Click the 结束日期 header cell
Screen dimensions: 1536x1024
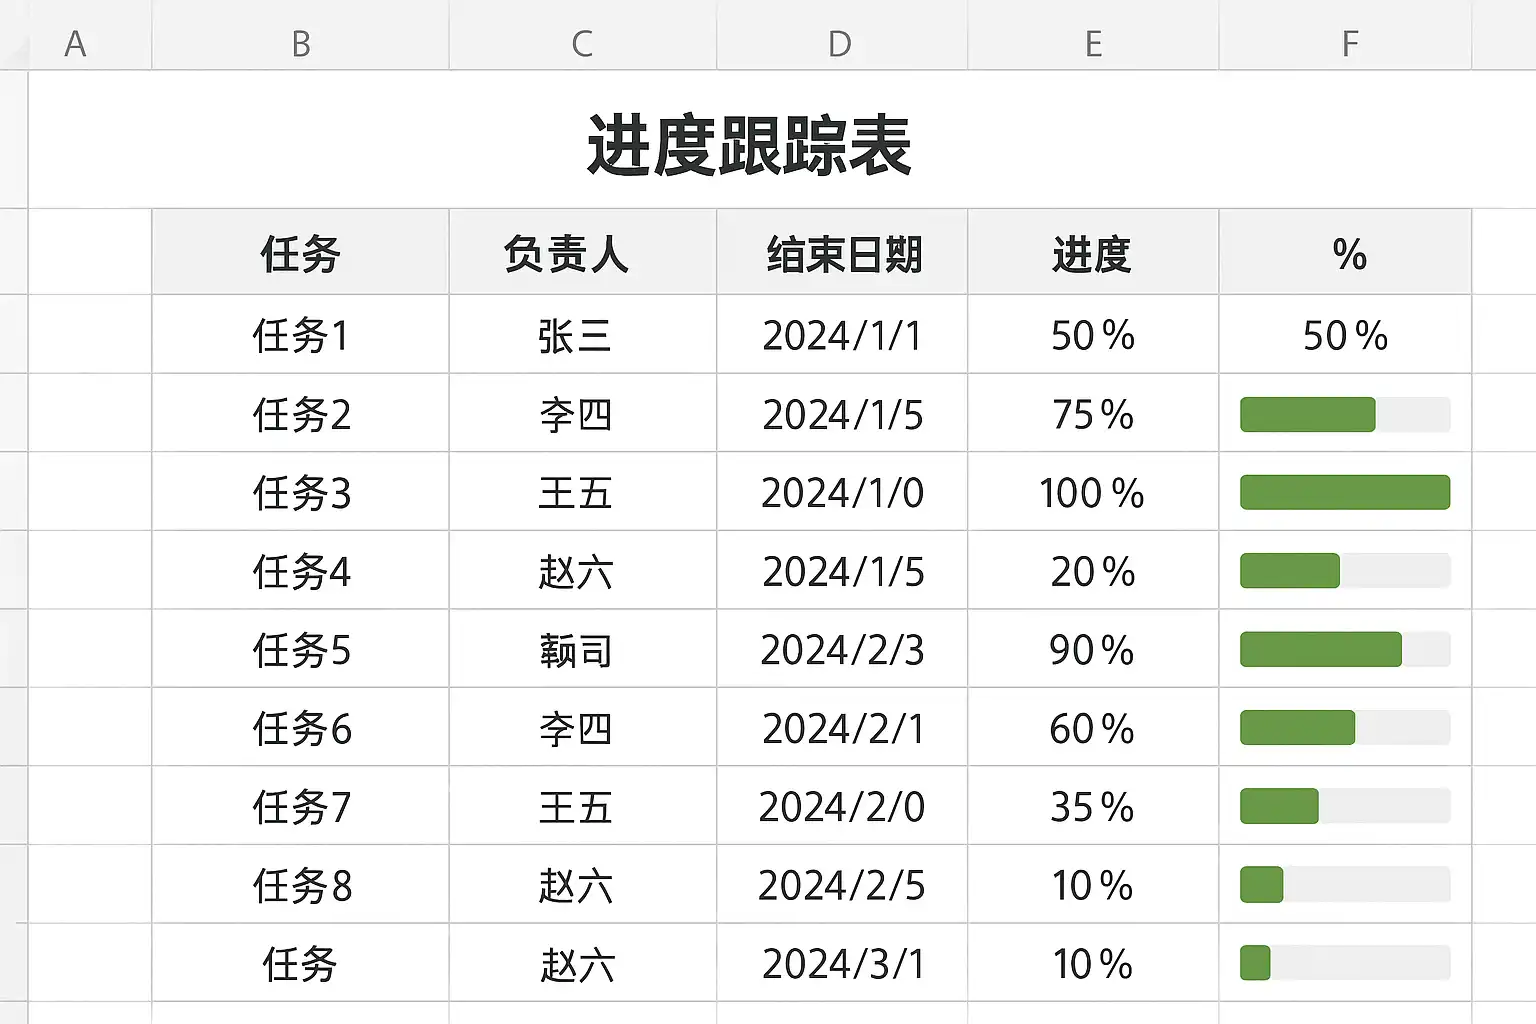[843, 254]
